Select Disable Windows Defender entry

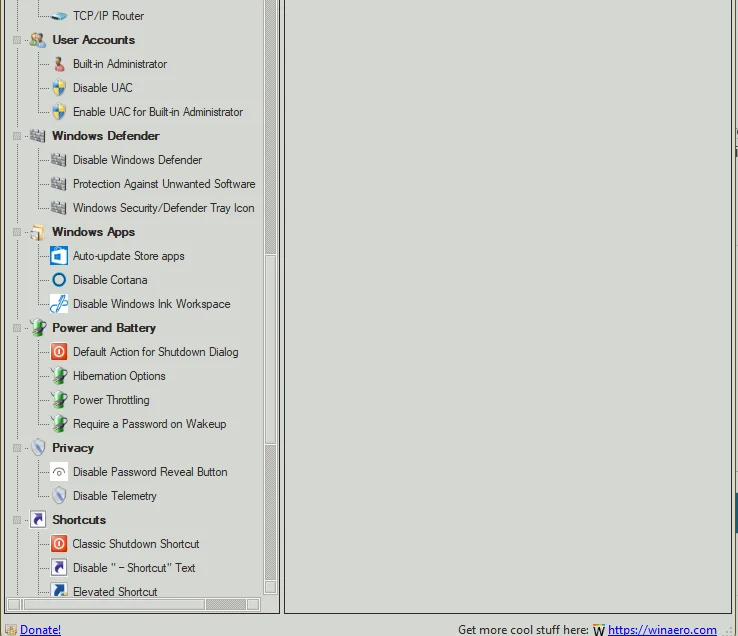pos(137,160)
